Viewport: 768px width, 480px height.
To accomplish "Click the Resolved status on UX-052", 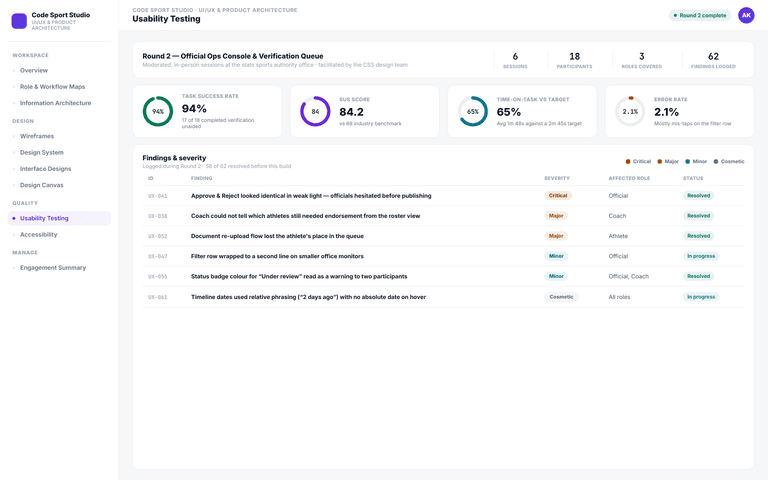I will click(x=698, y=236).
